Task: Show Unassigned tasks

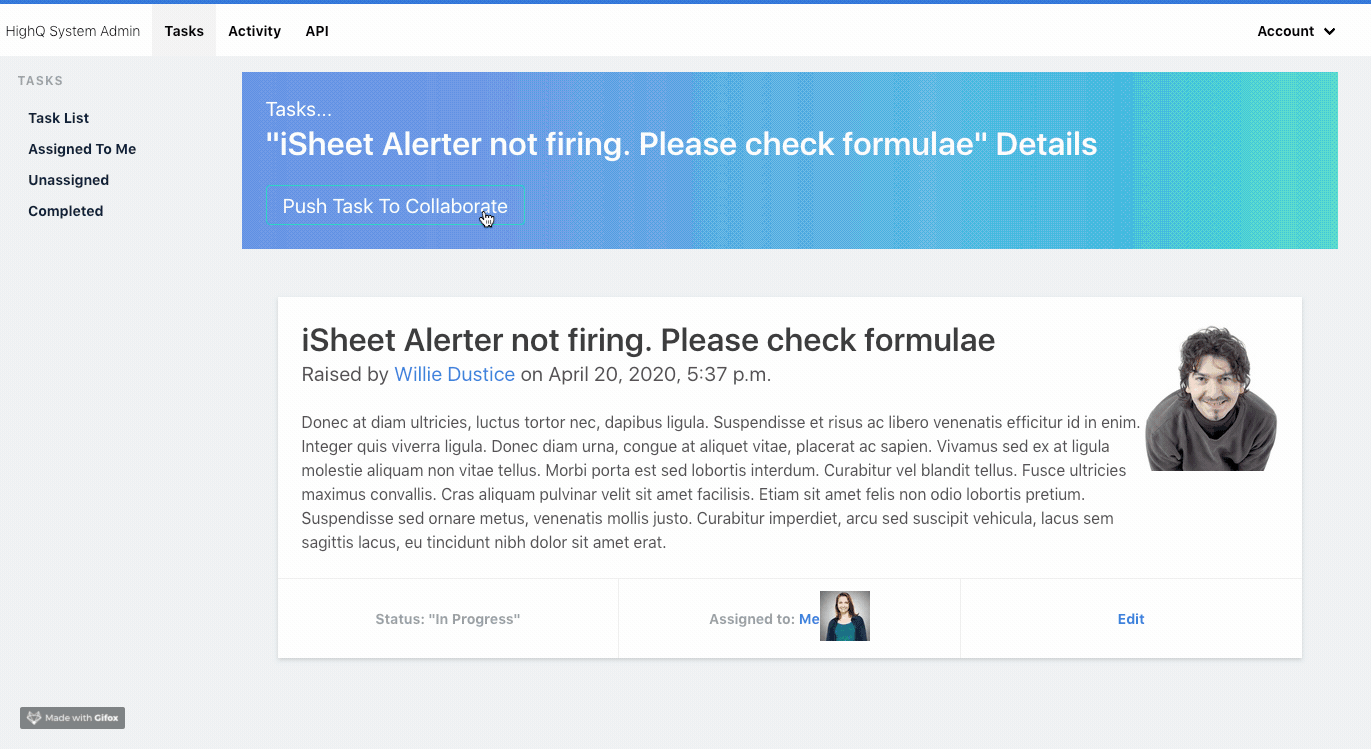Action: pos(68,180)
